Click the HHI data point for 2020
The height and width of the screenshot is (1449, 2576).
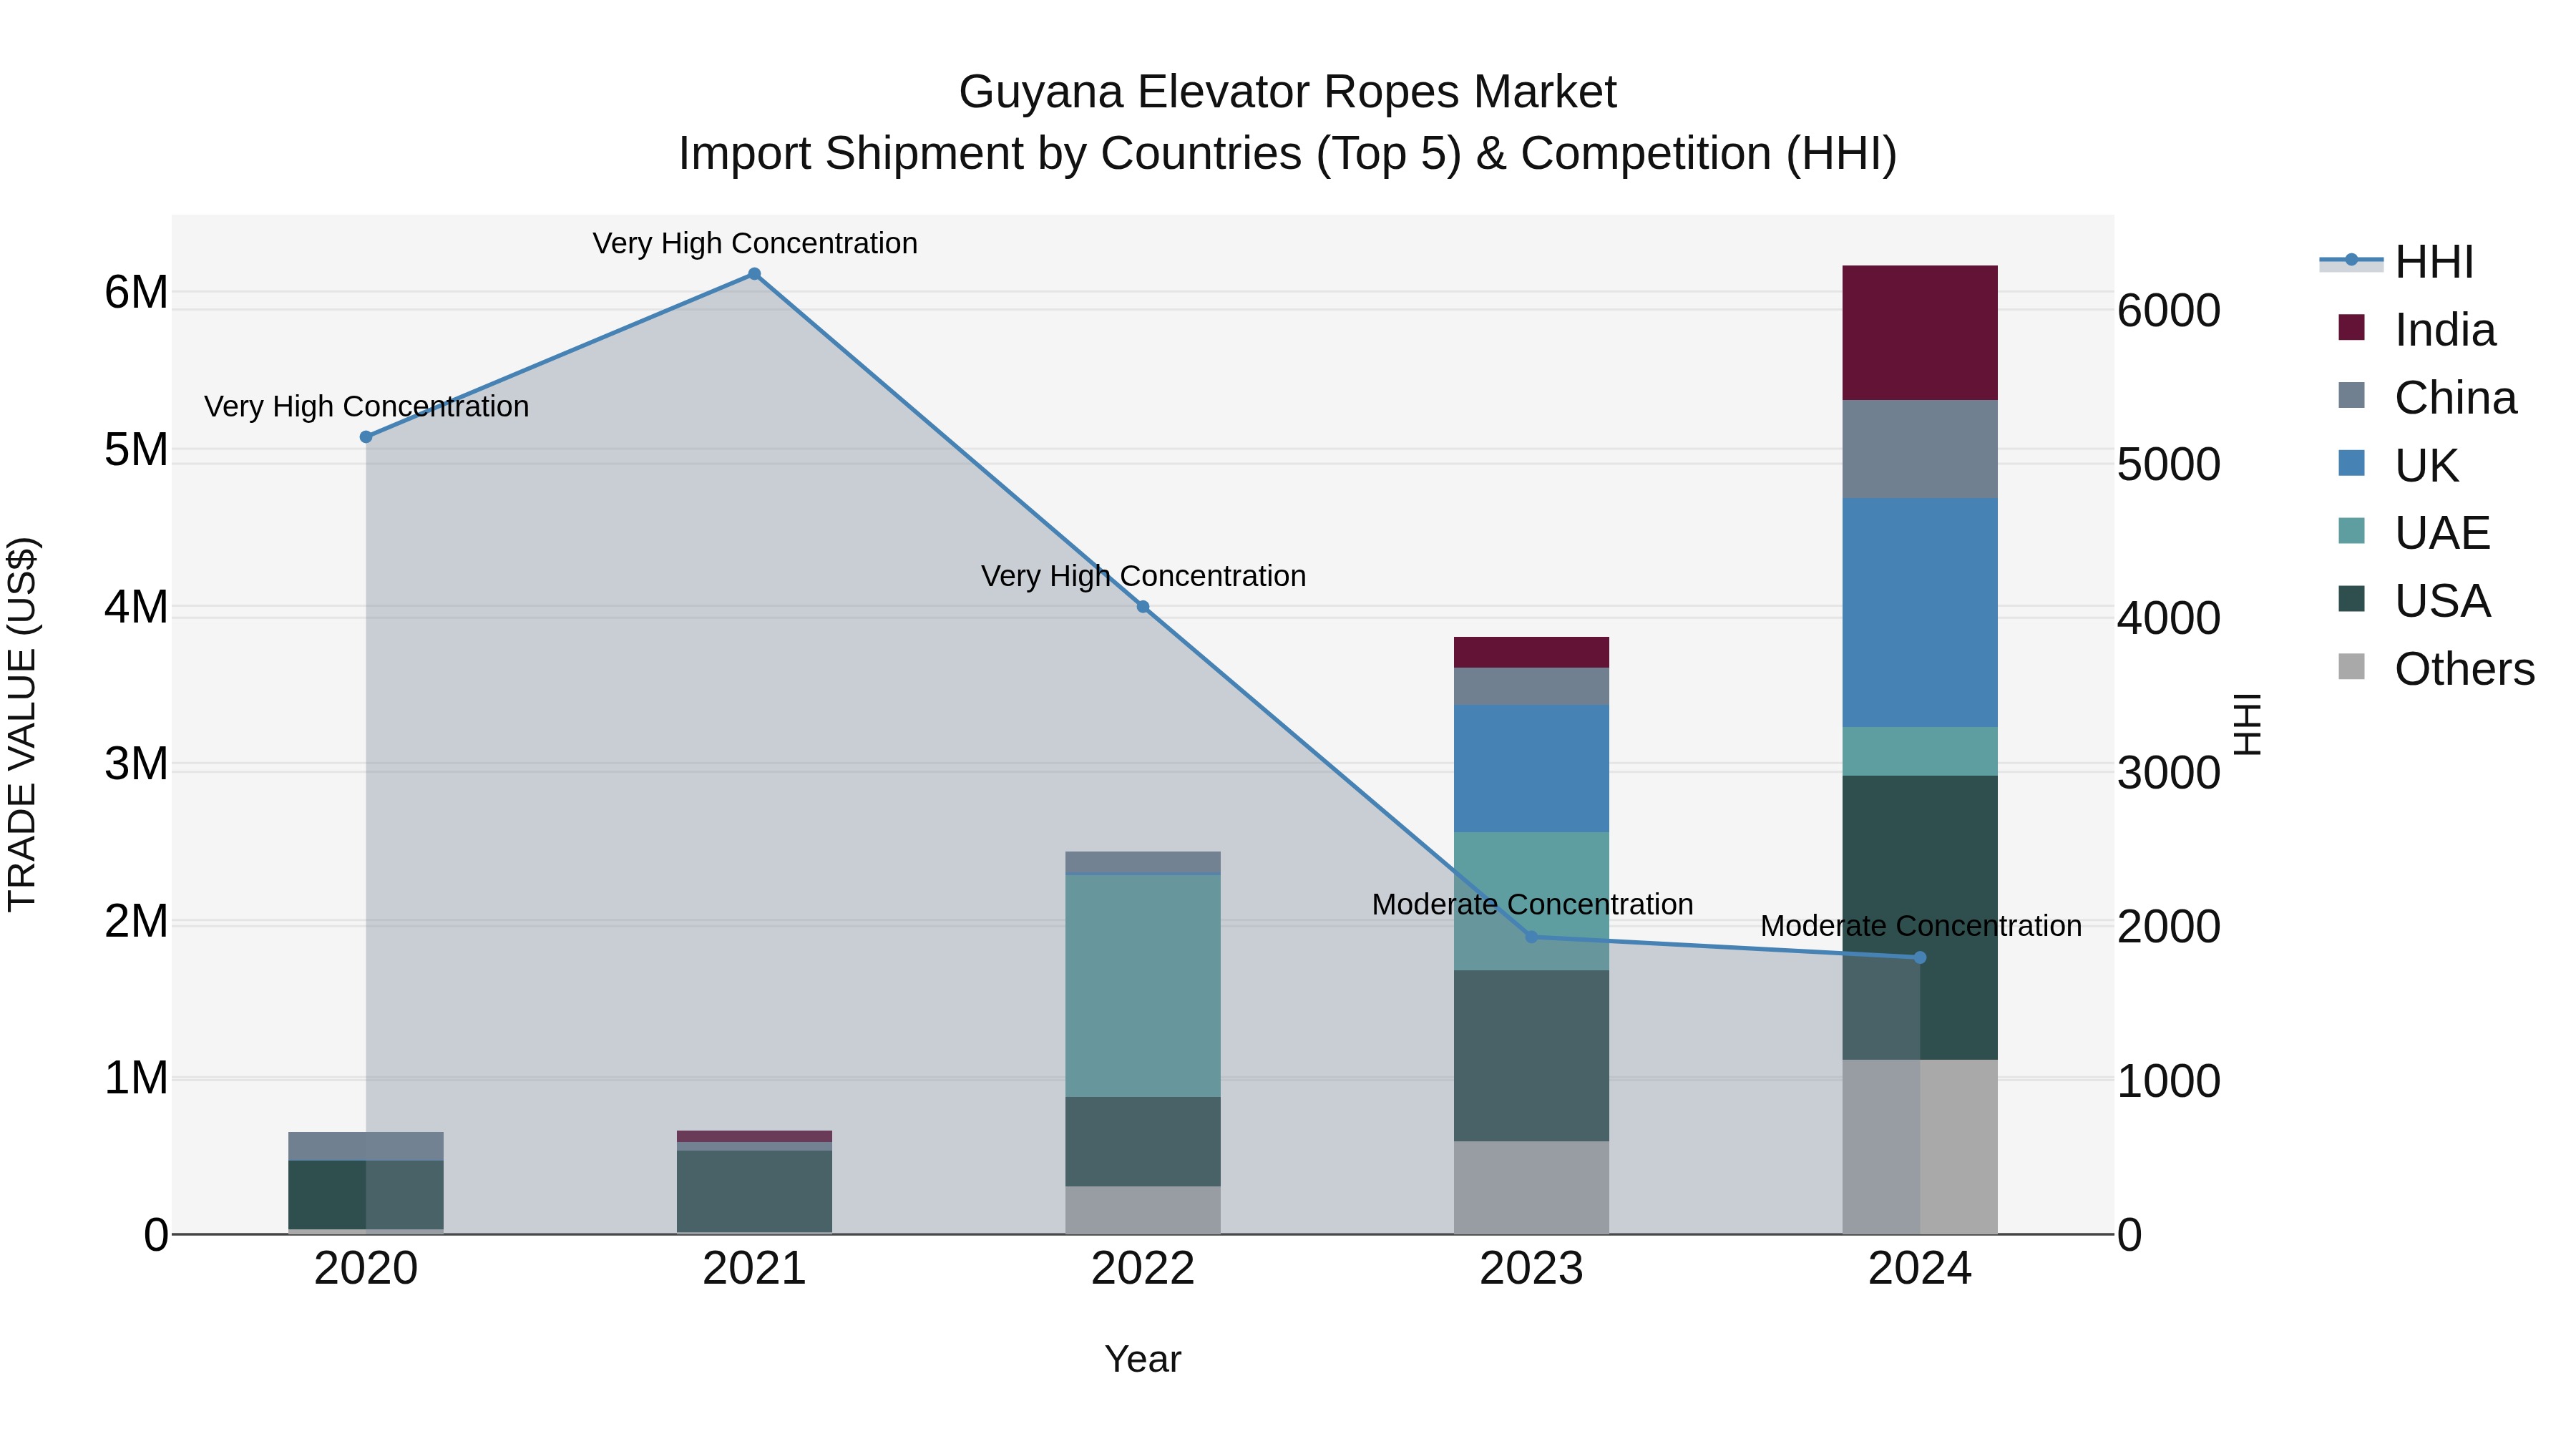(366, 437)
